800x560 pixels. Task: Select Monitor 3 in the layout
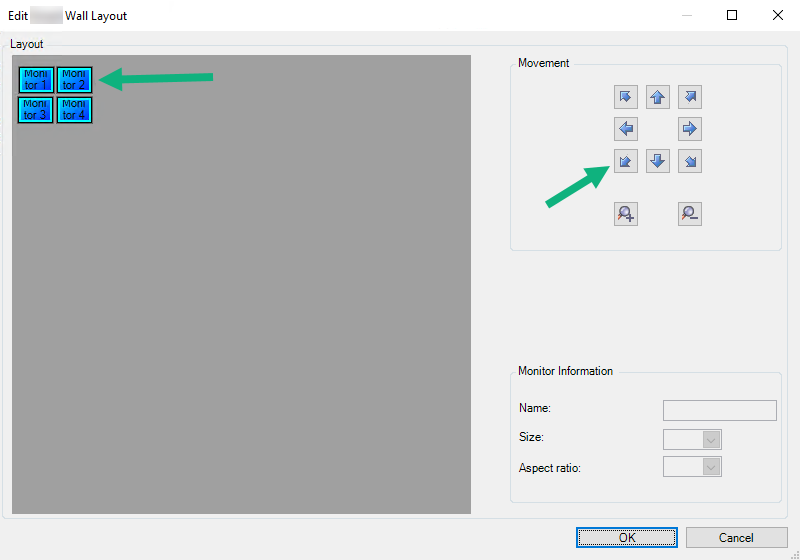(36, 109)
